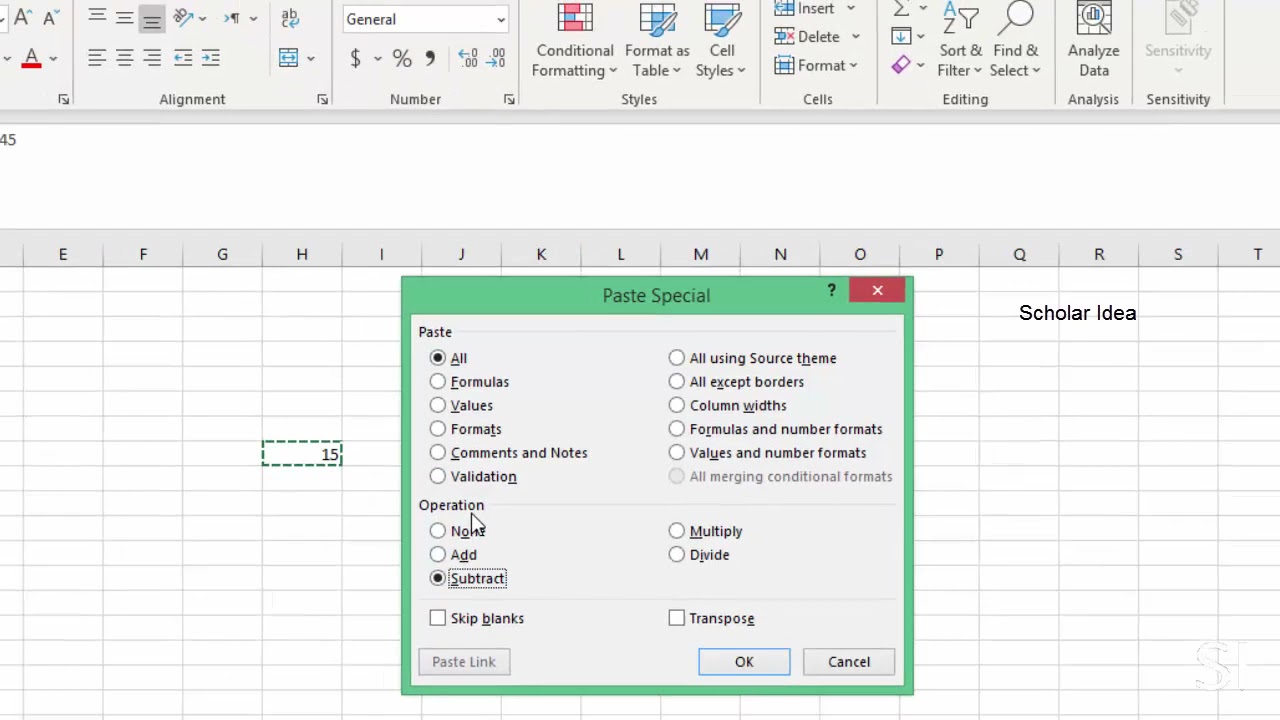Select the Column widths option

(677, 406)
